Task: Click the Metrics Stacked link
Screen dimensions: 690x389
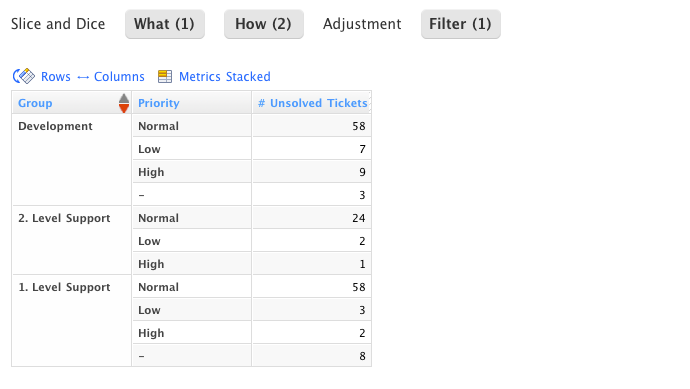Action: pos(225,77)
